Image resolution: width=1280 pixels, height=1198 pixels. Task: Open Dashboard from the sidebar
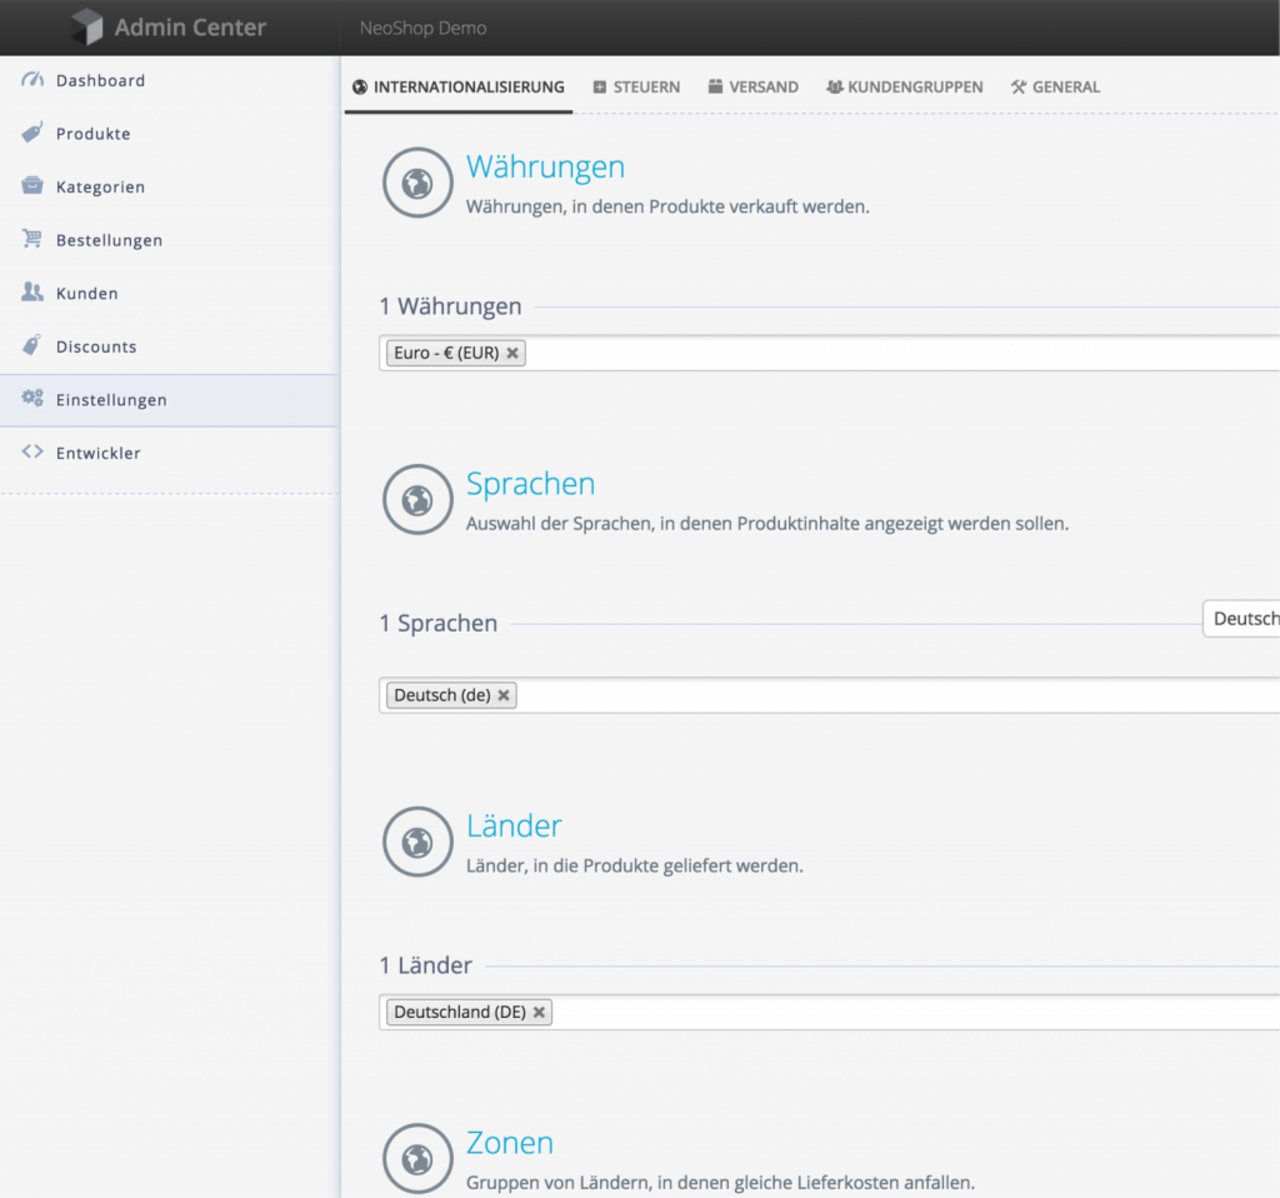tap(100, 81)
